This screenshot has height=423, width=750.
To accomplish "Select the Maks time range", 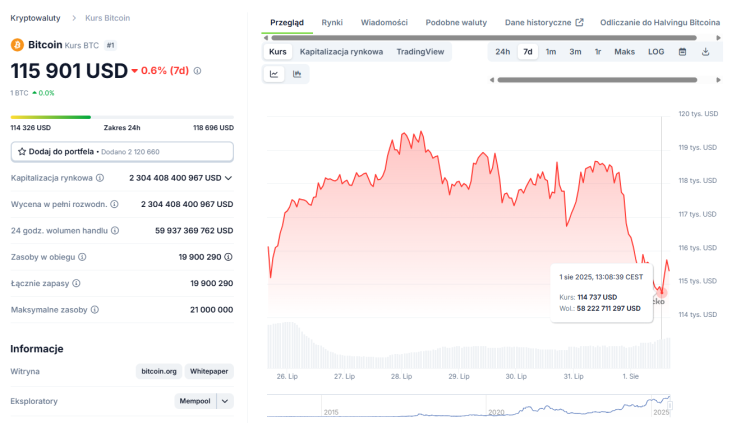I will 625,52.
